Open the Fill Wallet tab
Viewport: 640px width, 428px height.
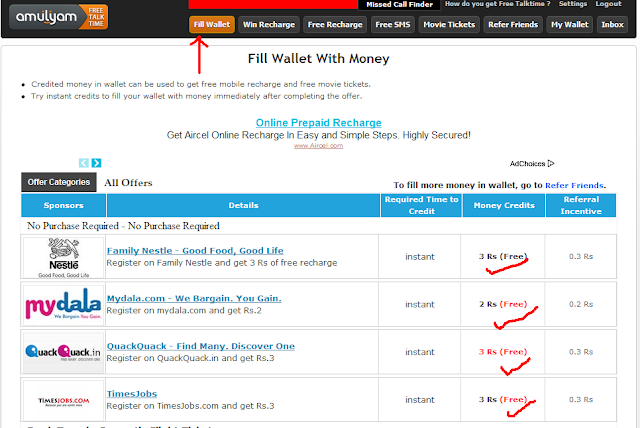[x=212, y=24]
